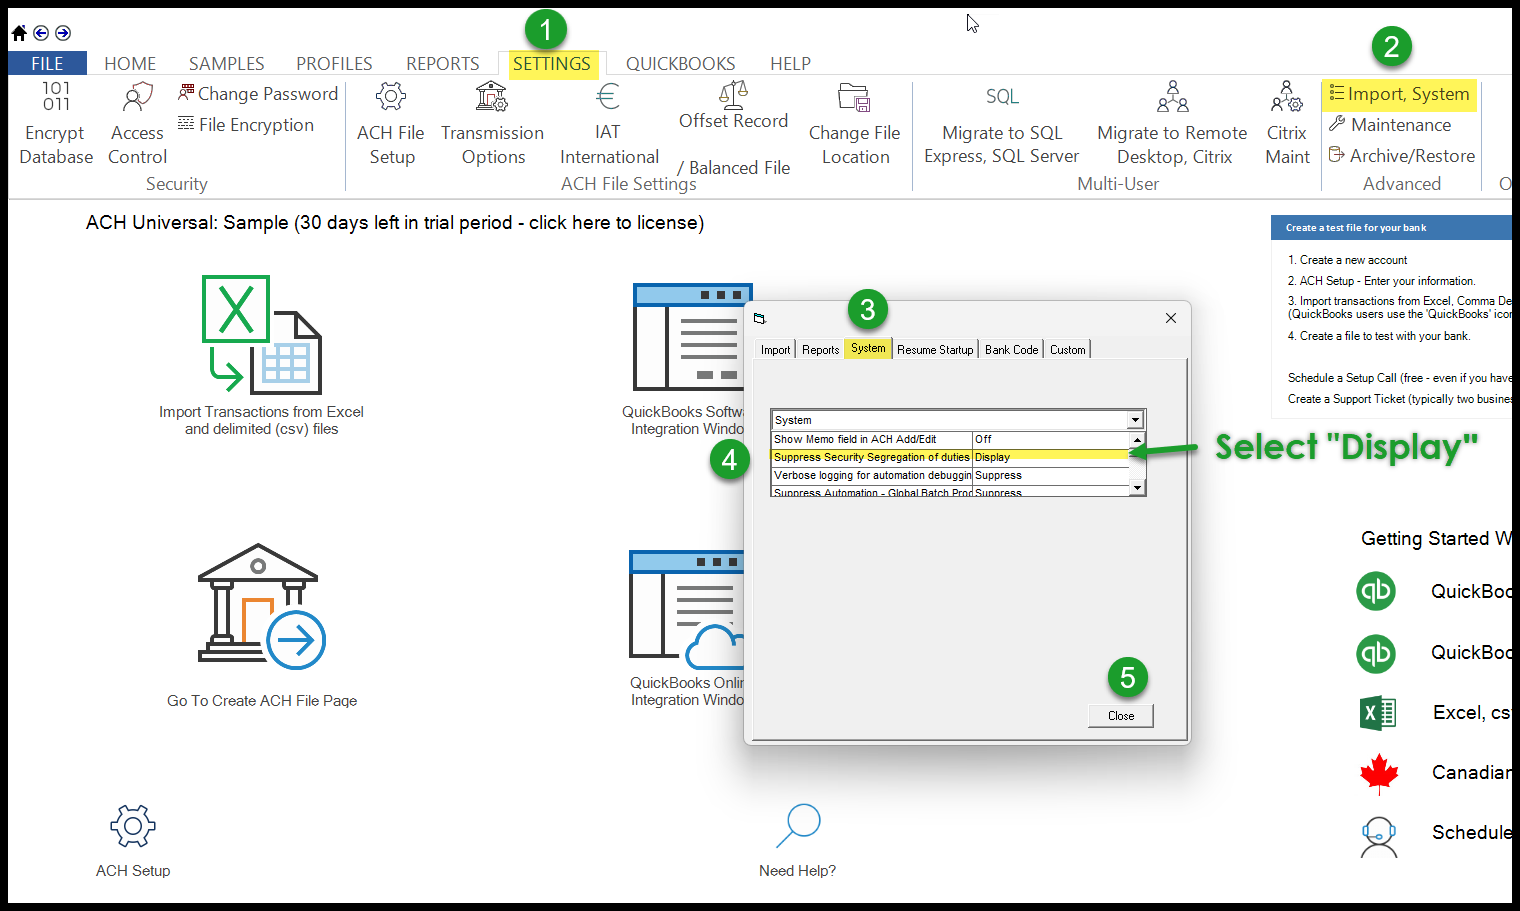Click File Encryption
Screen dimensions: 1520x911
click(x=246, y=124)
